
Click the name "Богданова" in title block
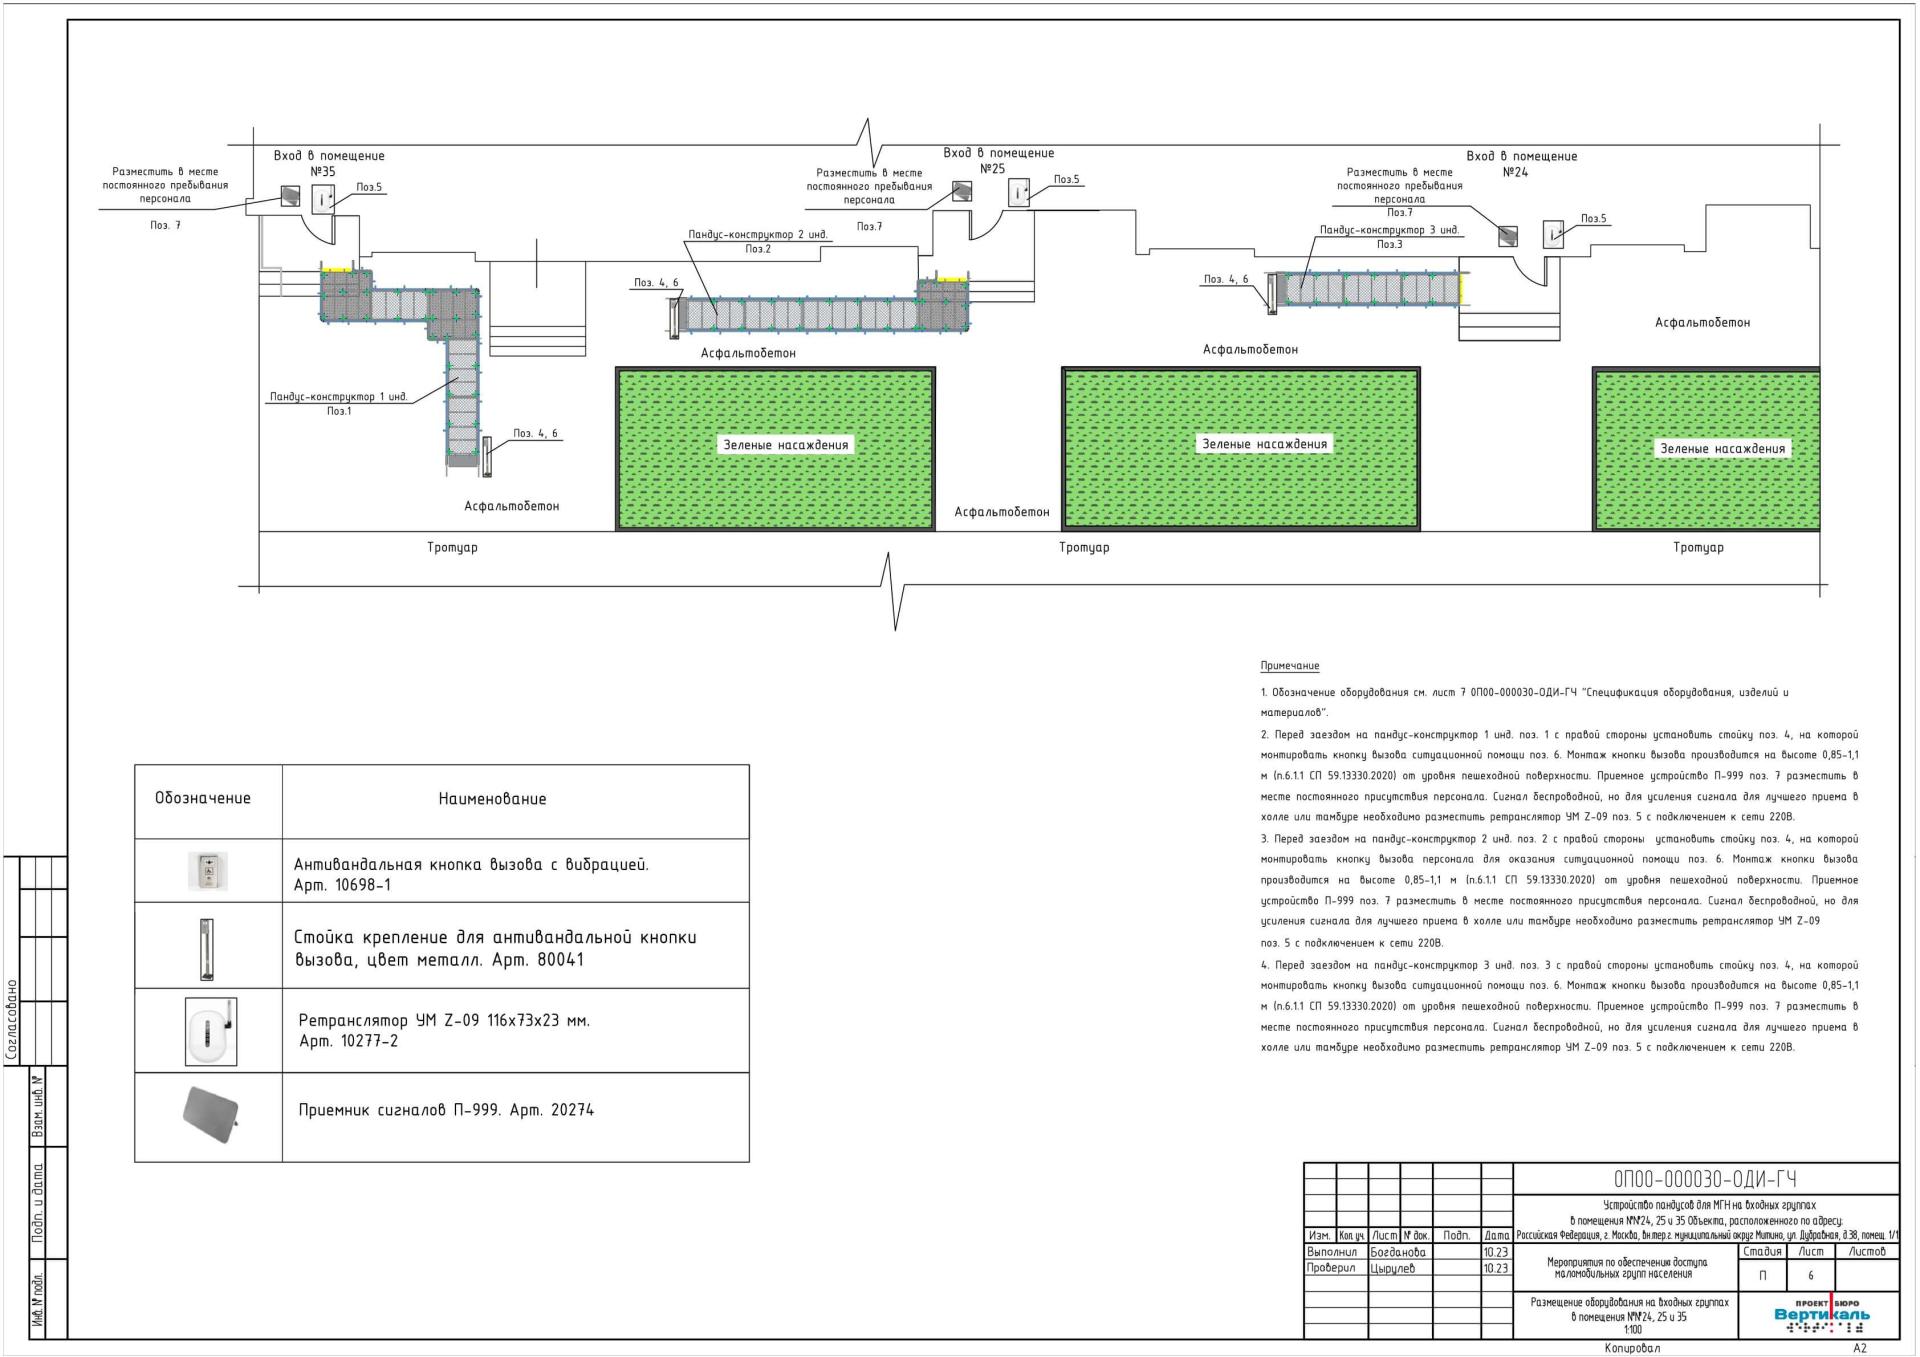point(1398,1252)
